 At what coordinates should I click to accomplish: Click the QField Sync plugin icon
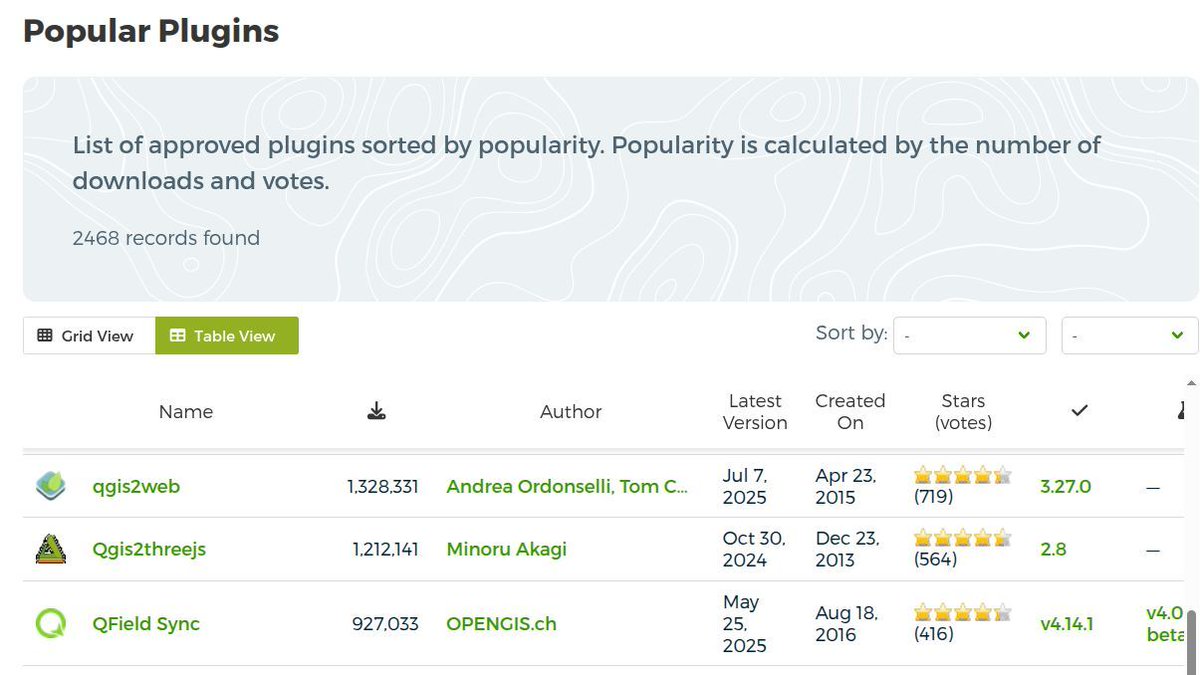50,623
